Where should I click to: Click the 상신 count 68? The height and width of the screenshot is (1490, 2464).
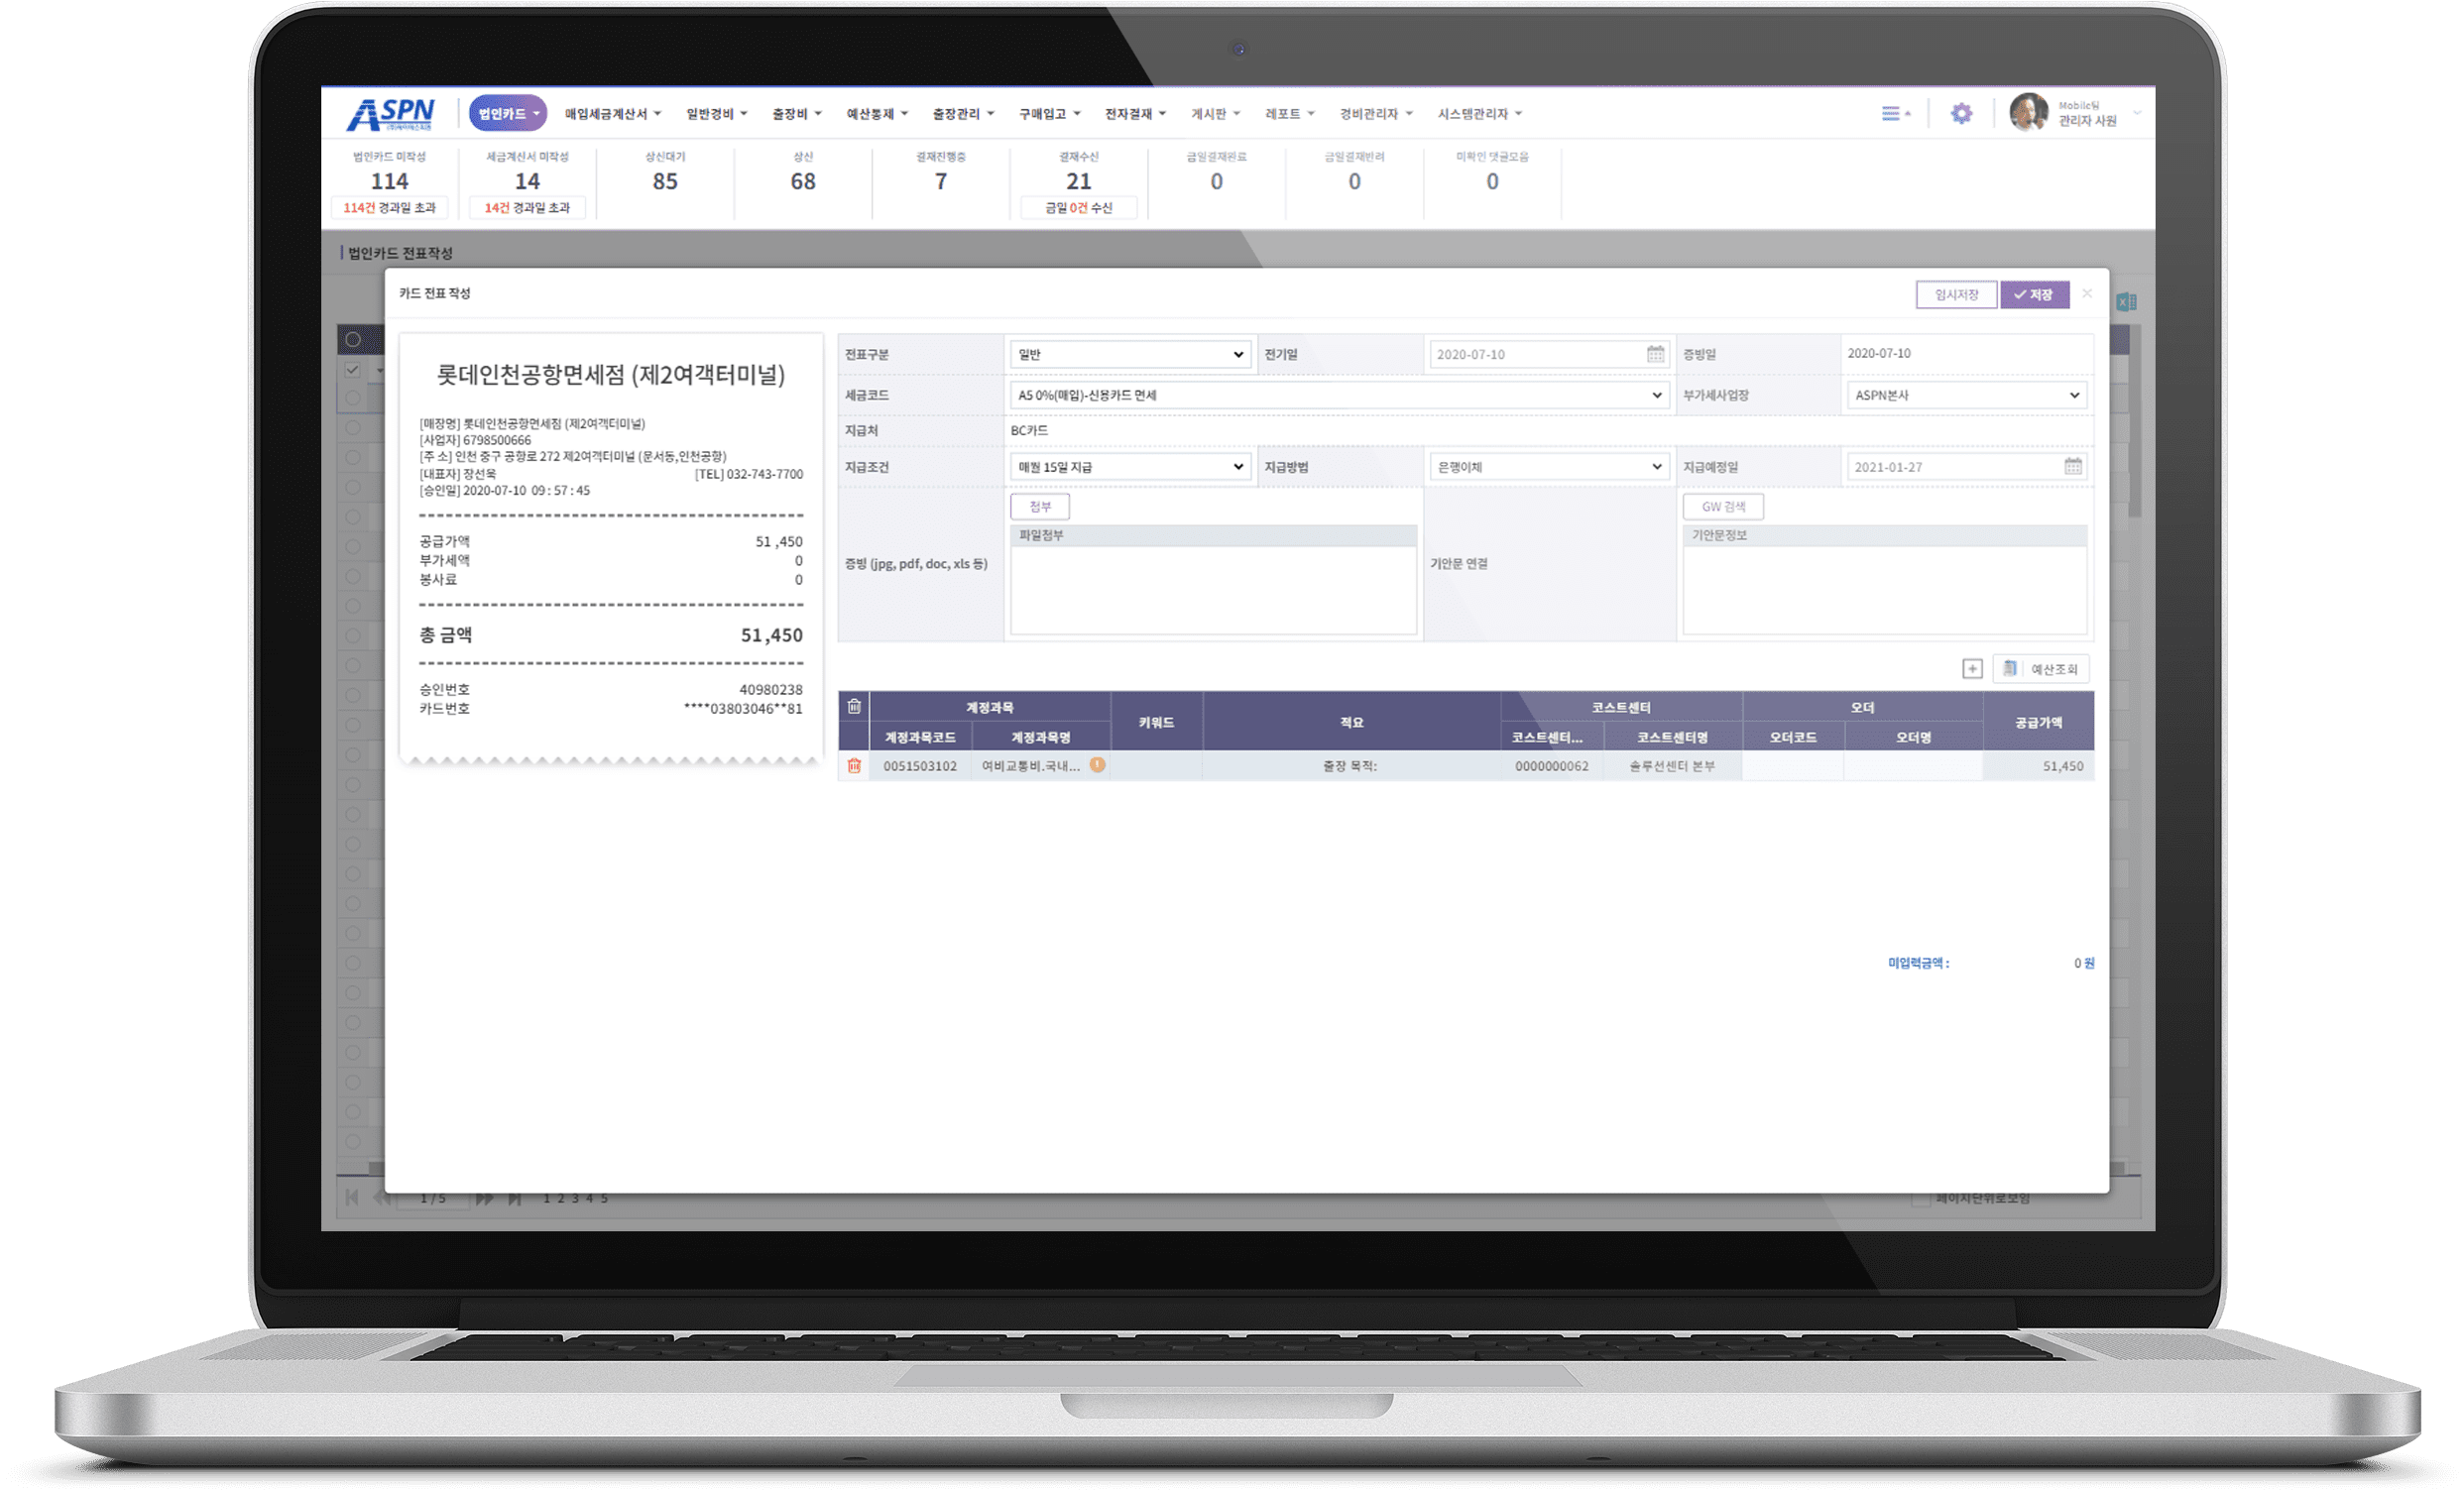[x=803, y=182]
